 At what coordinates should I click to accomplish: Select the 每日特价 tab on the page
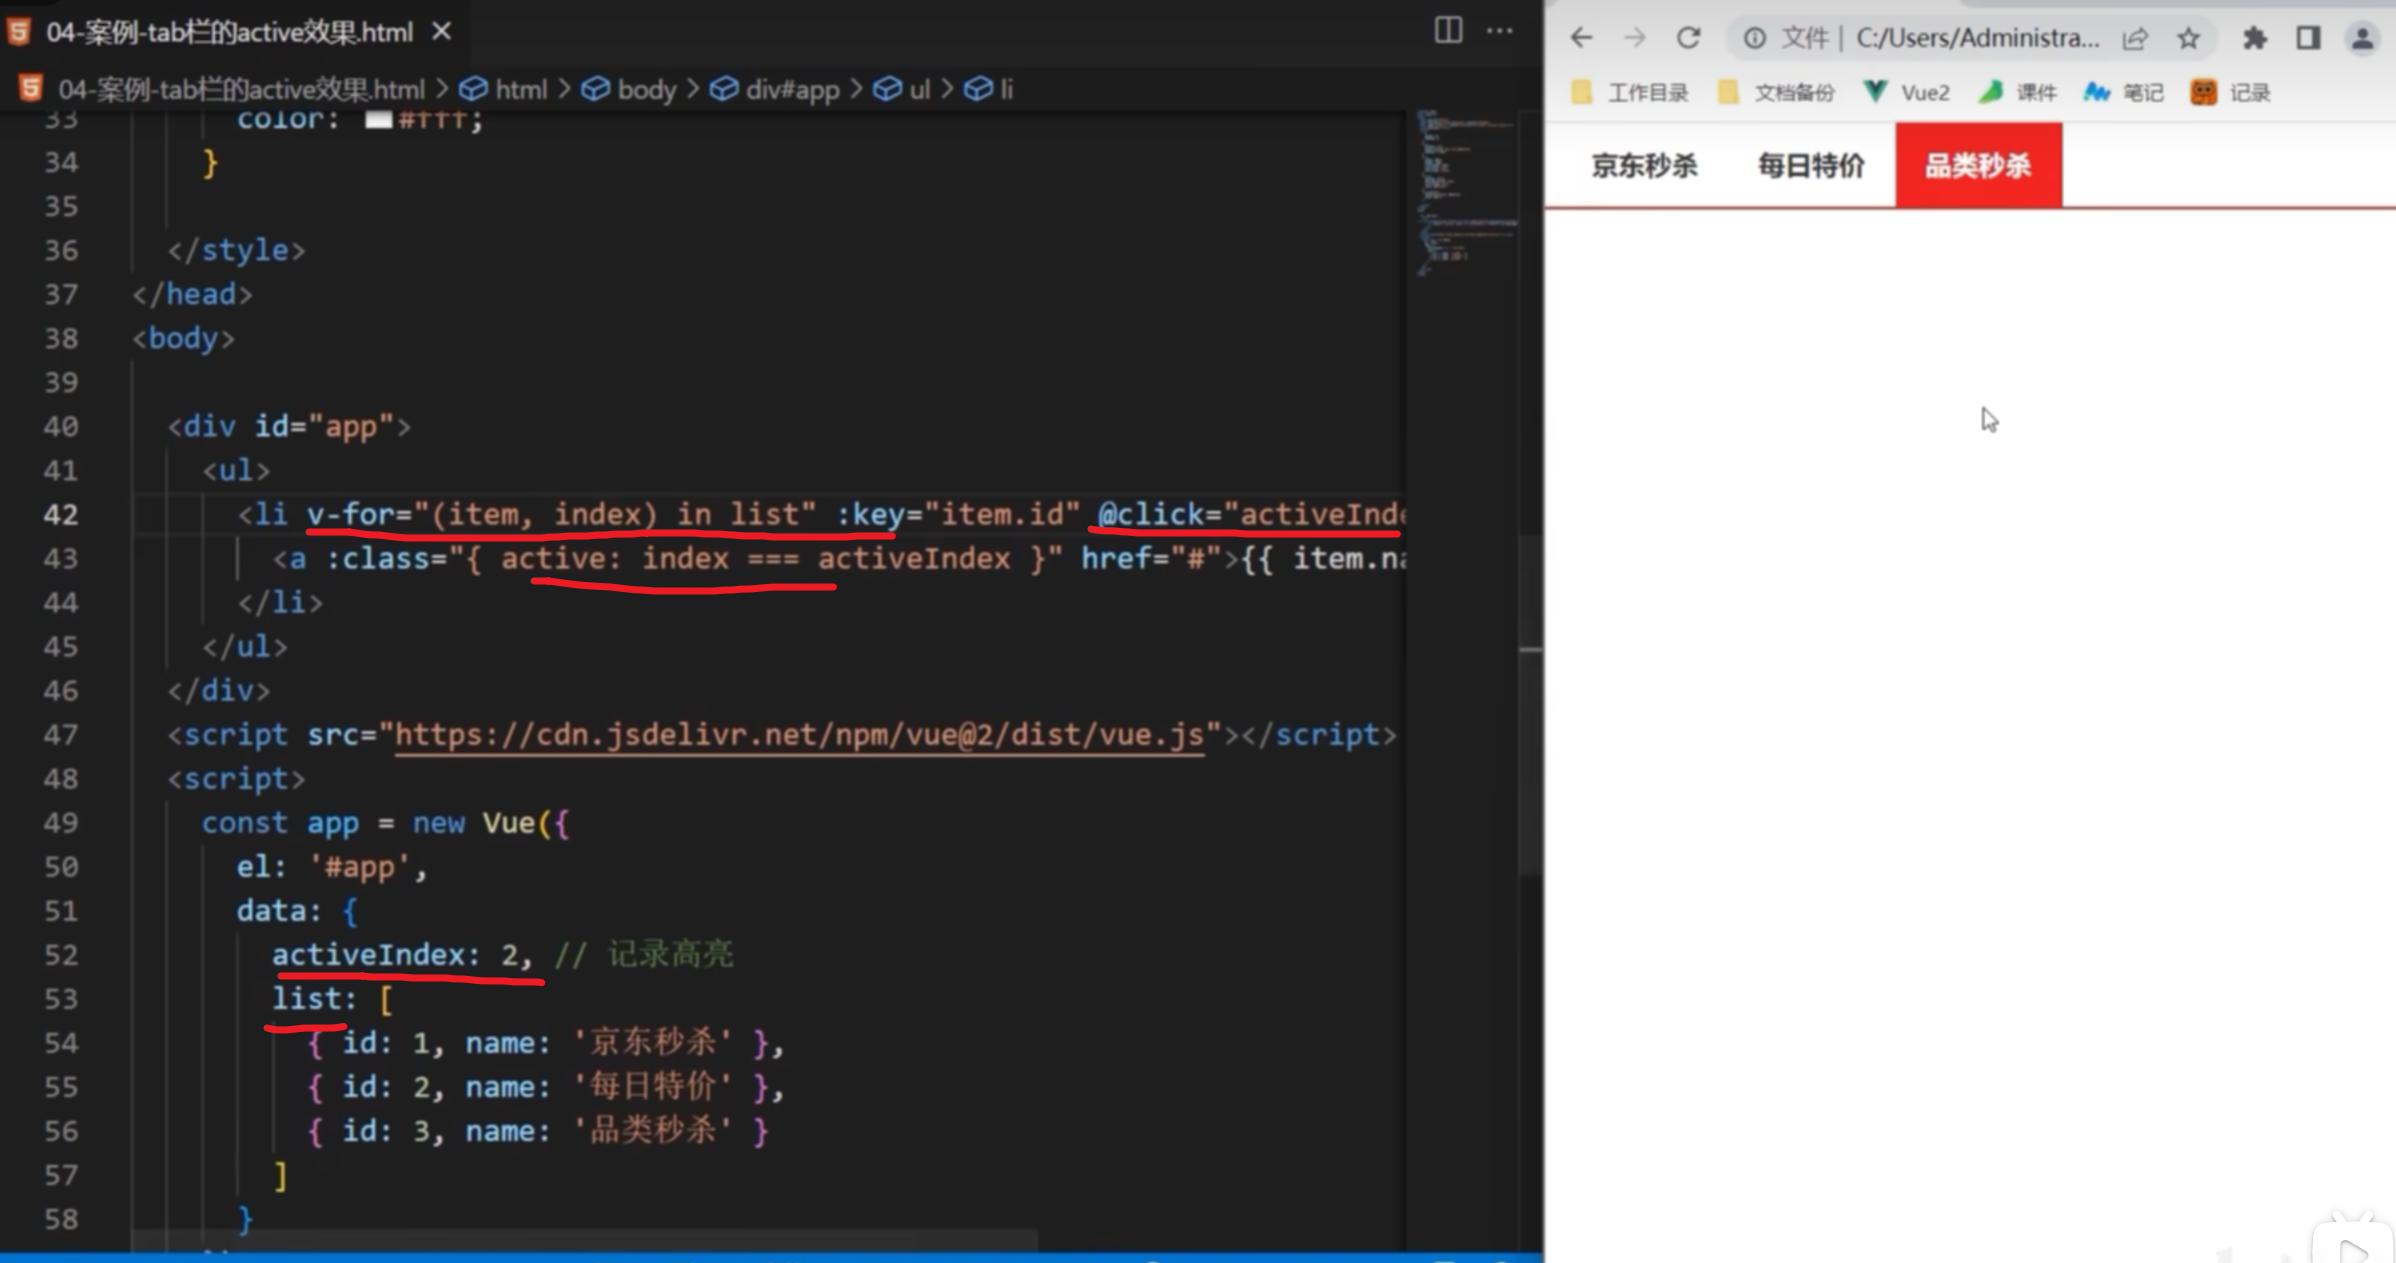[1811, 165]
